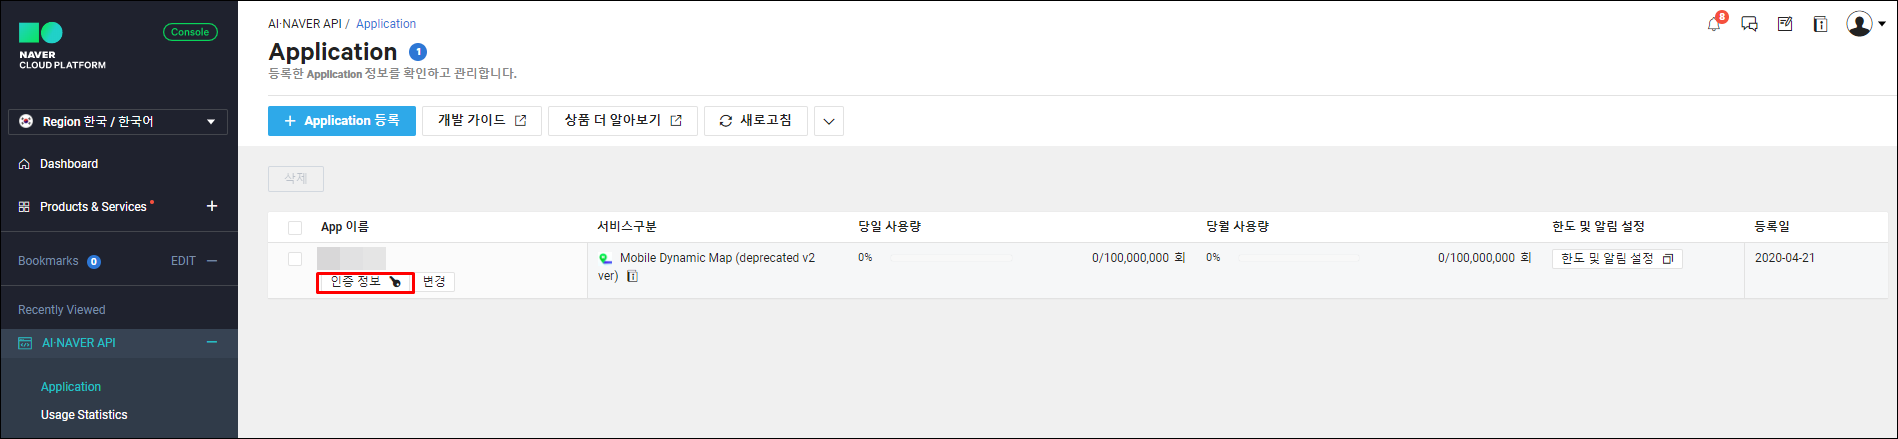The width and height of the screenshot is (1898, 439).
Task: Add a service with the plus icon
Action: coord(212,206)
